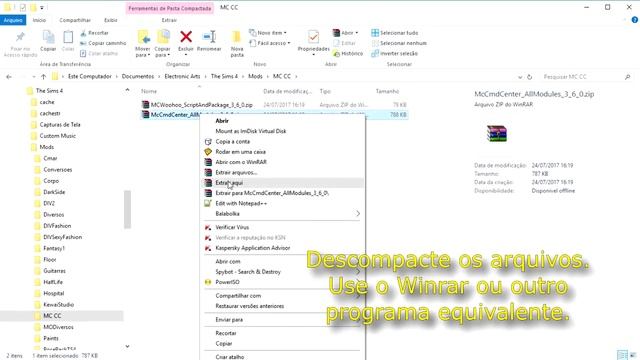Switch to the Exibir tab
640x360 pixels.
pyautogui.click(x=111, y=20)
